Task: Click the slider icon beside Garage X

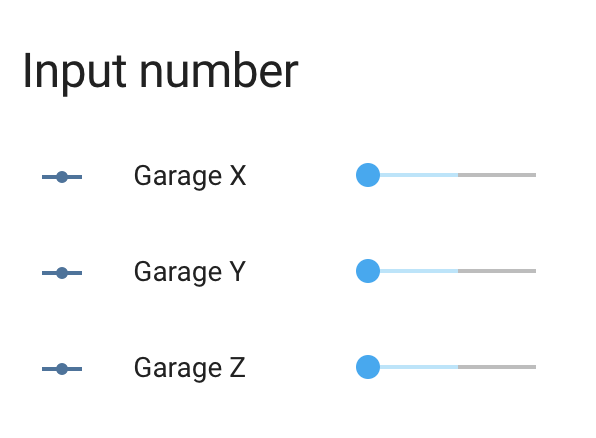Action: (x=62, y=177)
